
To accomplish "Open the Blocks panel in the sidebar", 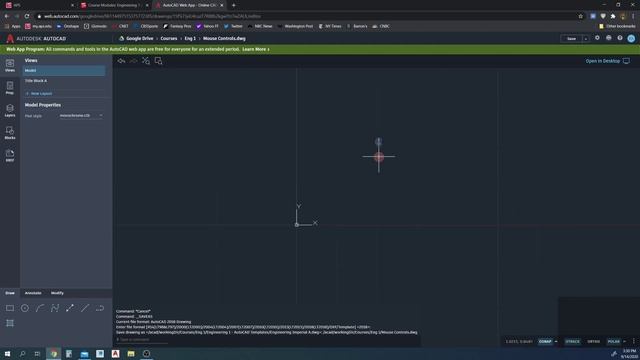I will tap(10, 133).
